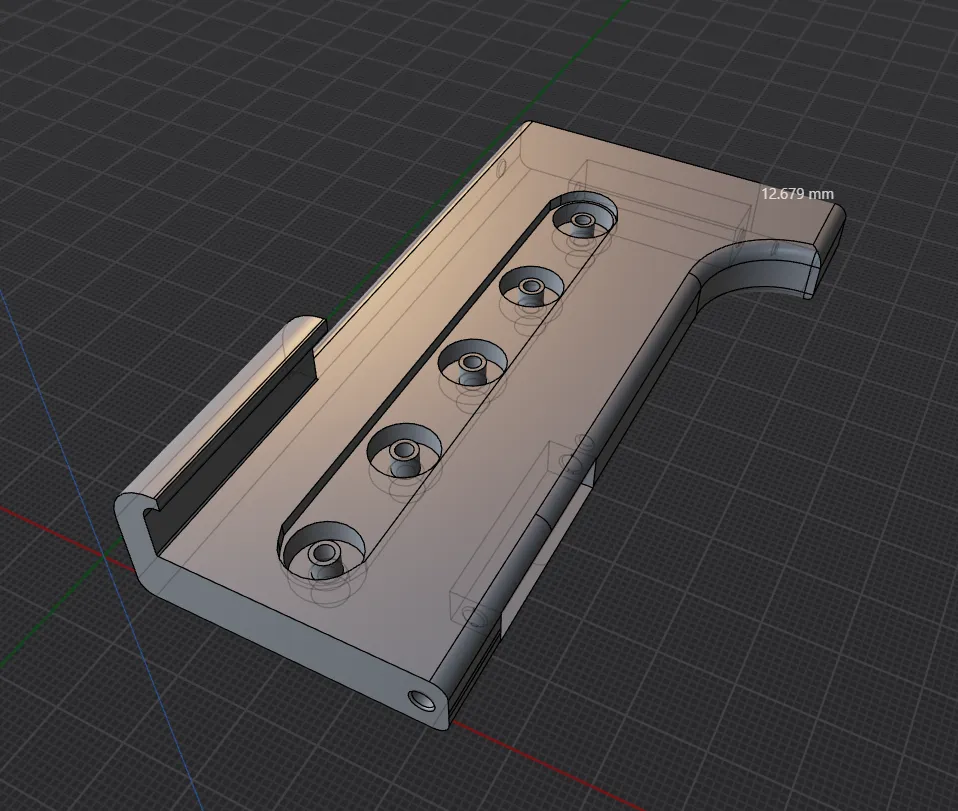Click the small round hole on the front corner
This screenshot has height=811, width=958.
pyautogui.click(x=422, y=700)
